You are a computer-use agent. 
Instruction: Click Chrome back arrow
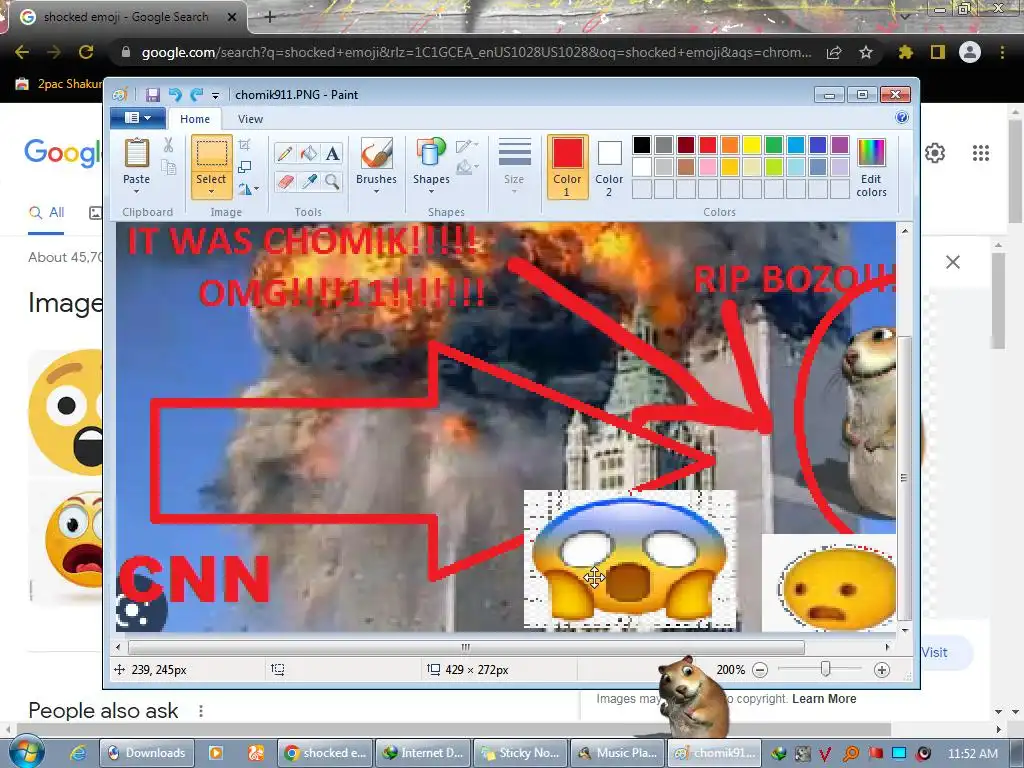point(22,52)
